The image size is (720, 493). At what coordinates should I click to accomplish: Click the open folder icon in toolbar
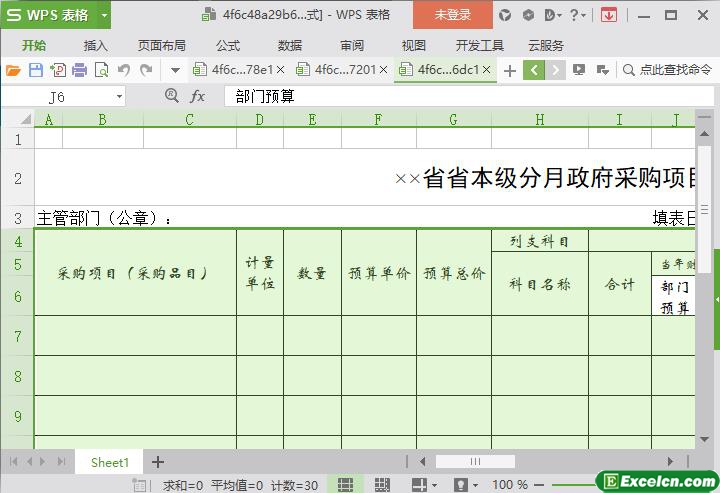(13, 70)
